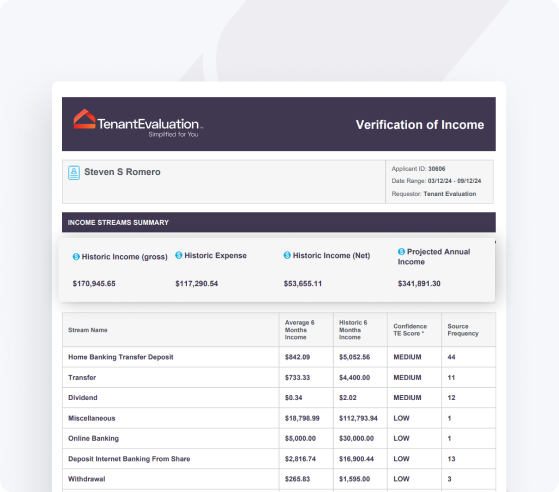Select the Transfer stream row name
Image resolution: width=559 pixels, height=492 pixels.
[82, 378]
